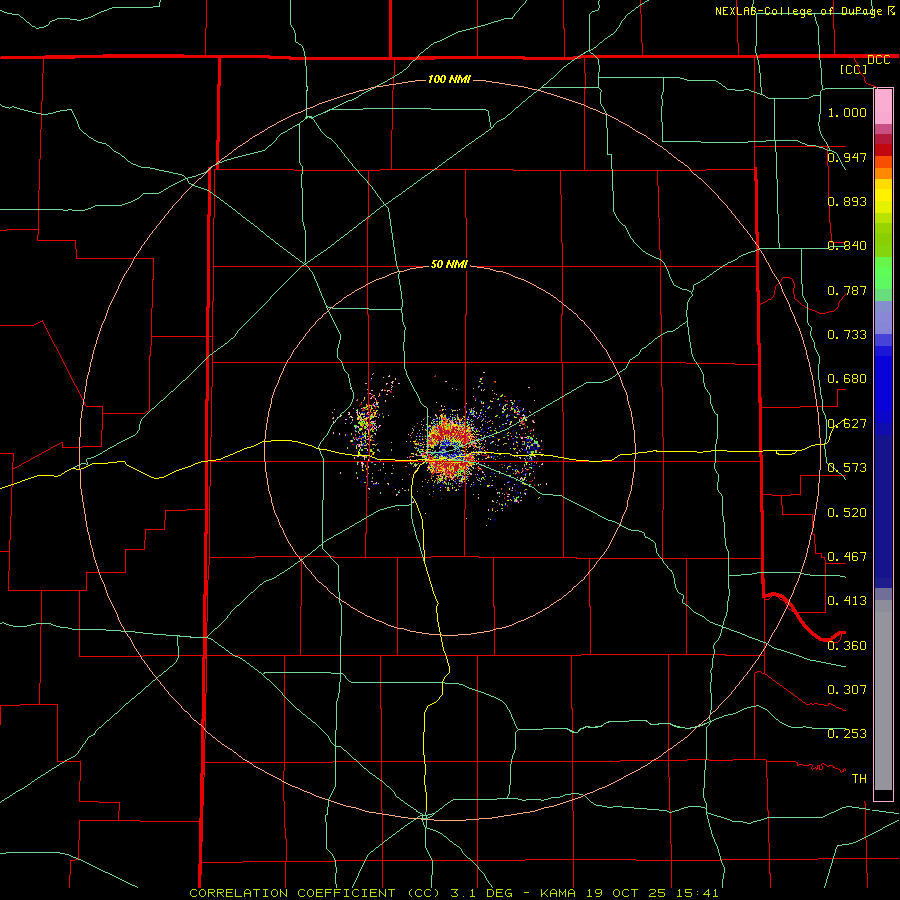Viewport: 900px width, 900px height.
Task: Select the 0.467 legend value
Action: [x=847, y=557]
